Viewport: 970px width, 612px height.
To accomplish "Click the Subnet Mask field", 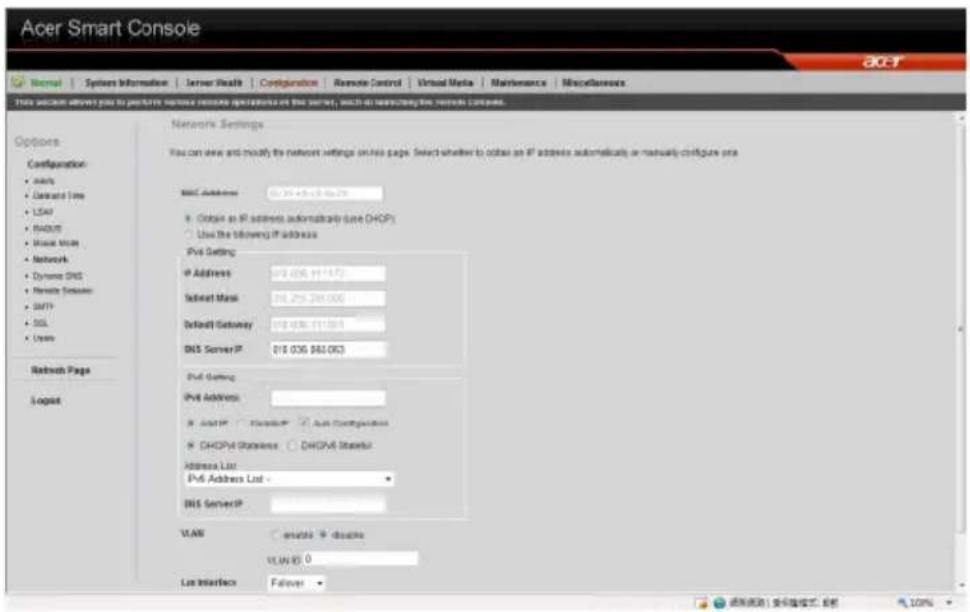I will 328,299.
